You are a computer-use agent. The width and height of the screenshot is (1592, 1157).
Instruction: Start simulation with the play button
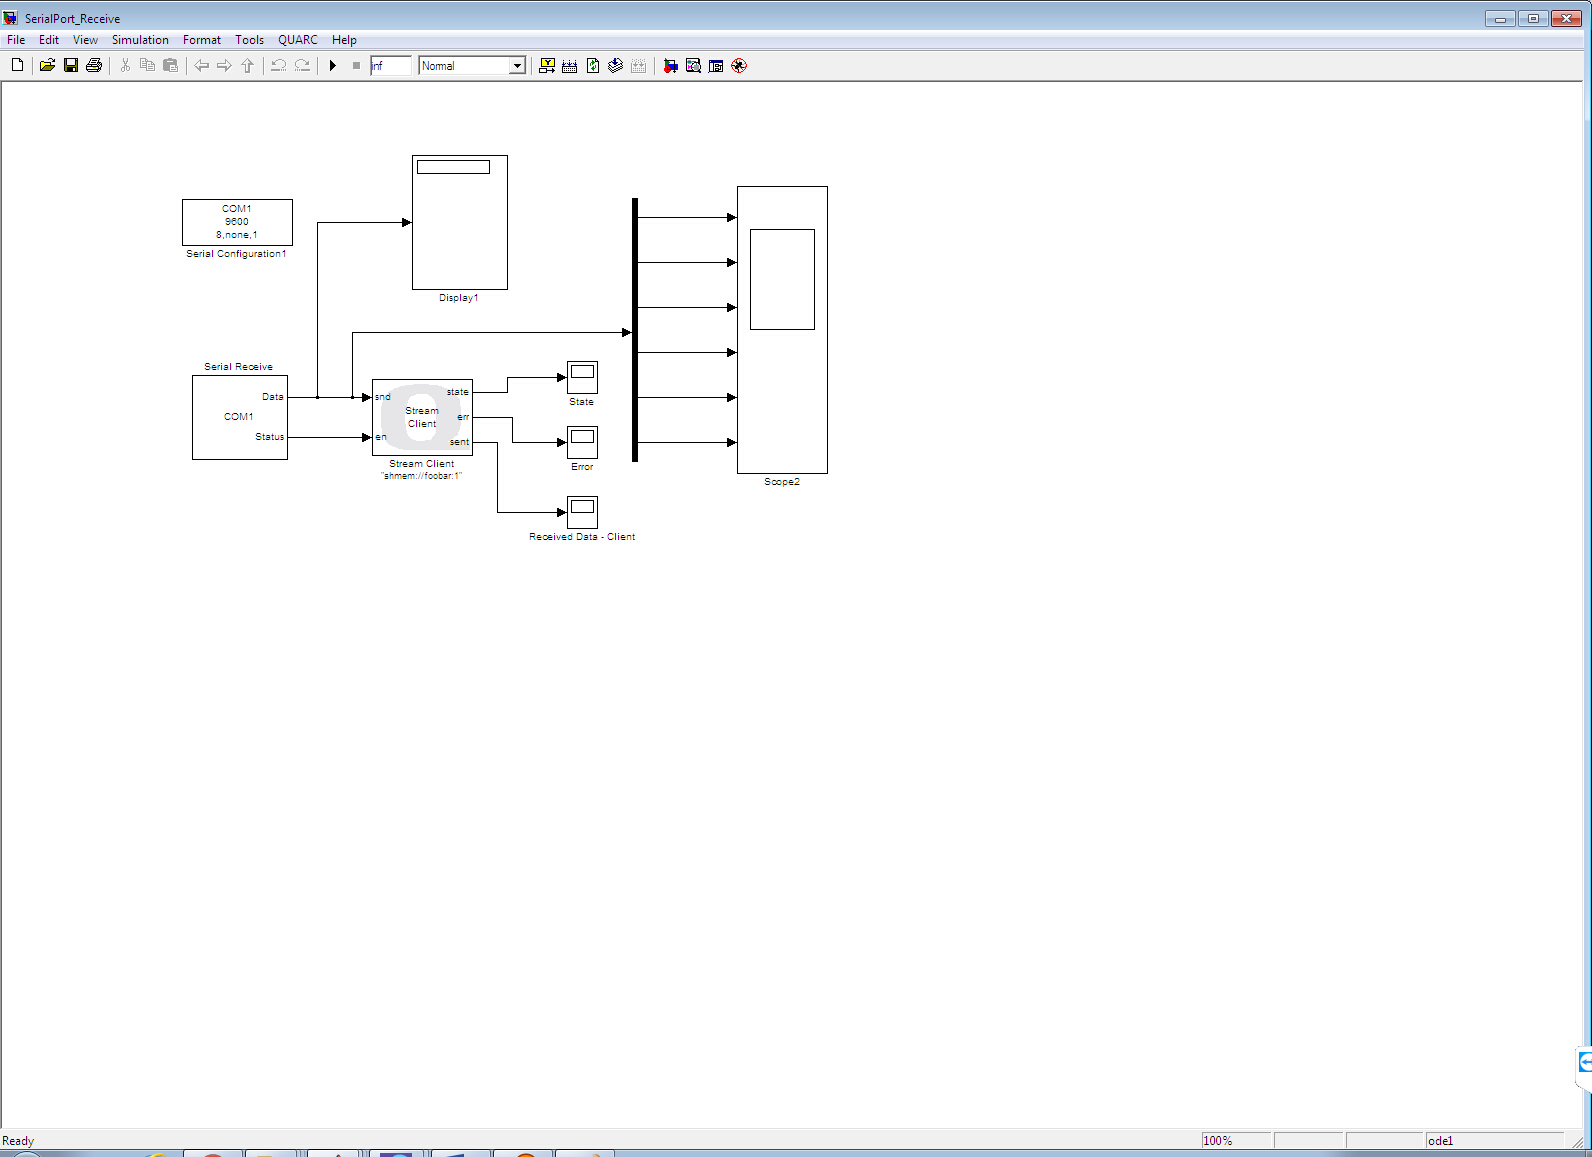click(333, 66)
